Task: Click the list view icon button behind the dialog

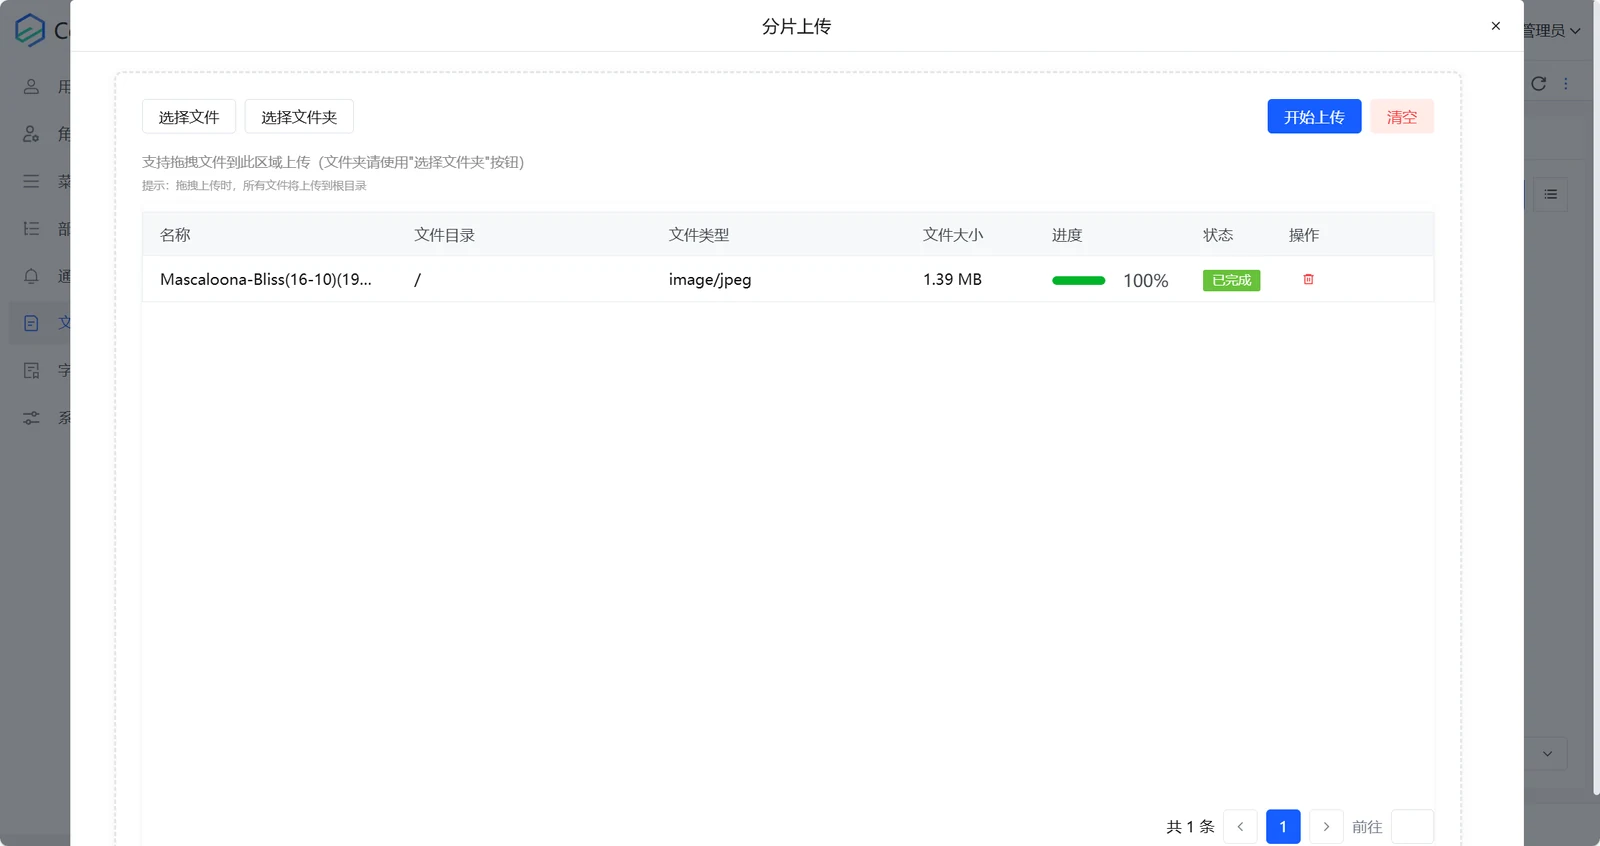Action: pos(1551,194)
